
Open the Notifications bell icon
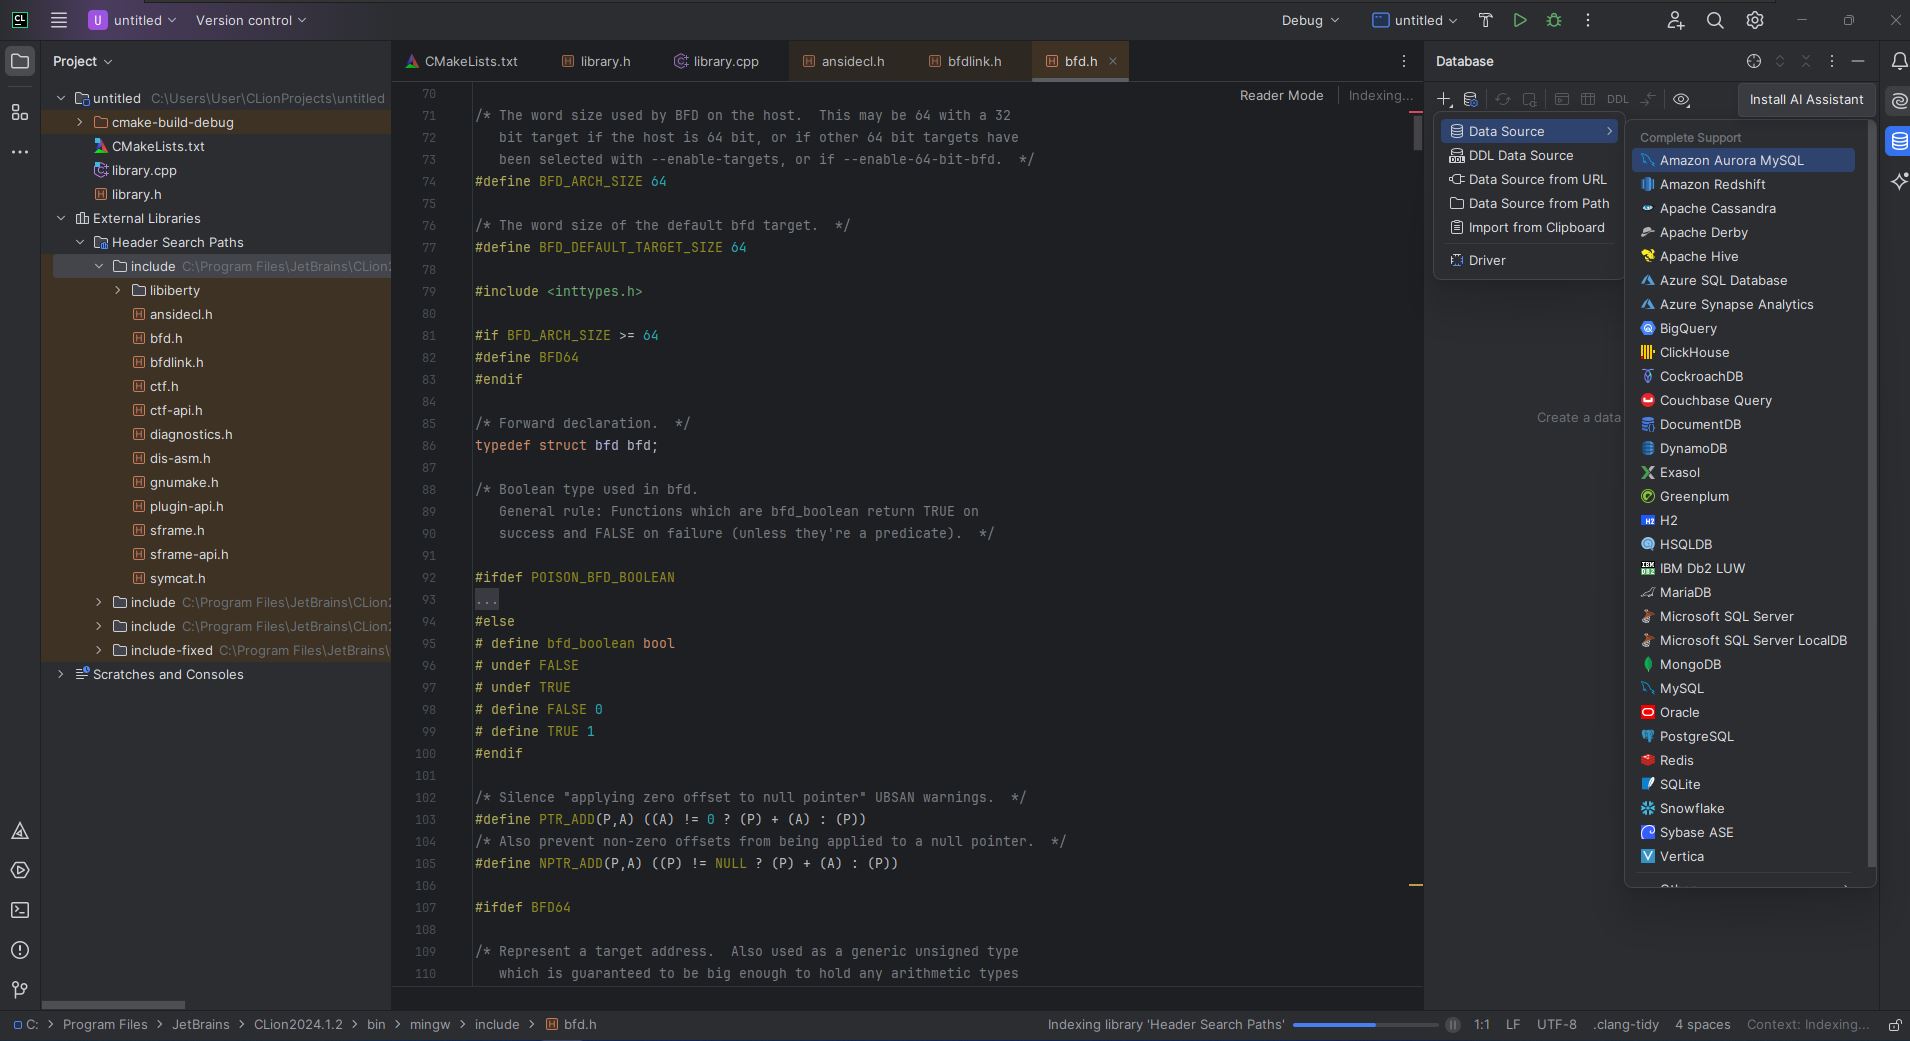1899,61
